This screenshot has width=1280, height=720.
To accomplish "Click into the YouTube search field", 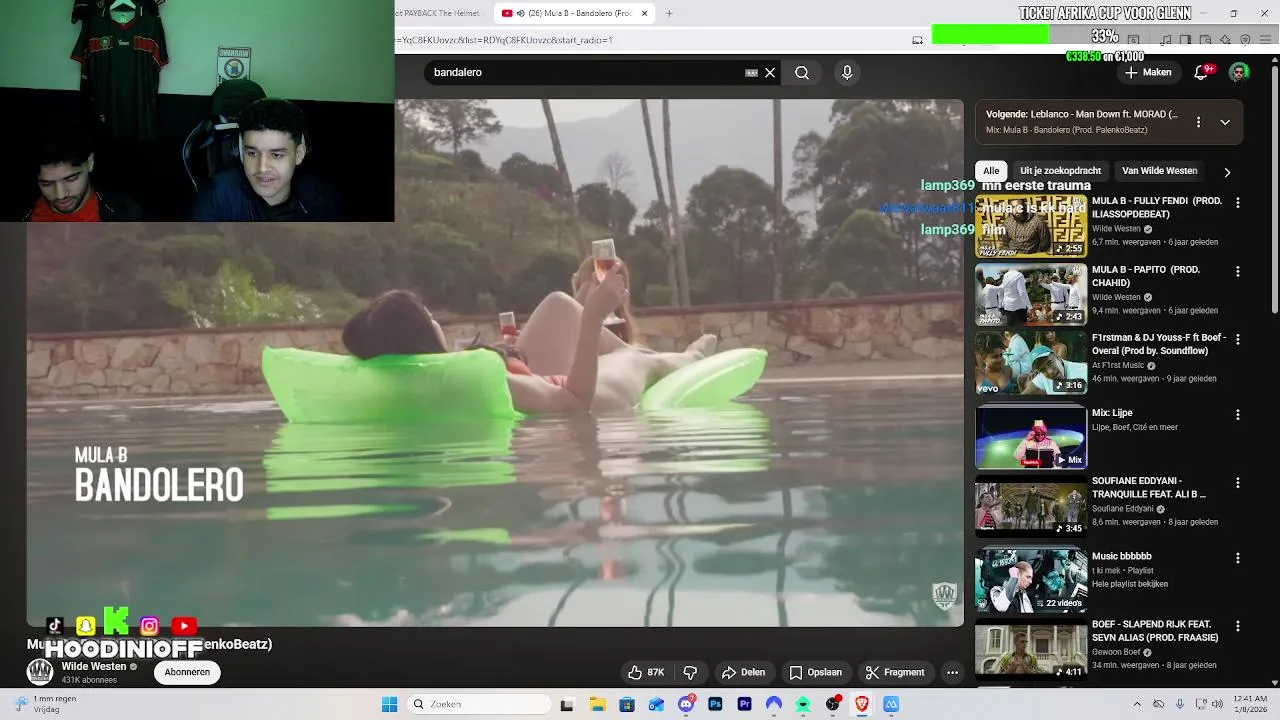I will click(585, 72).
